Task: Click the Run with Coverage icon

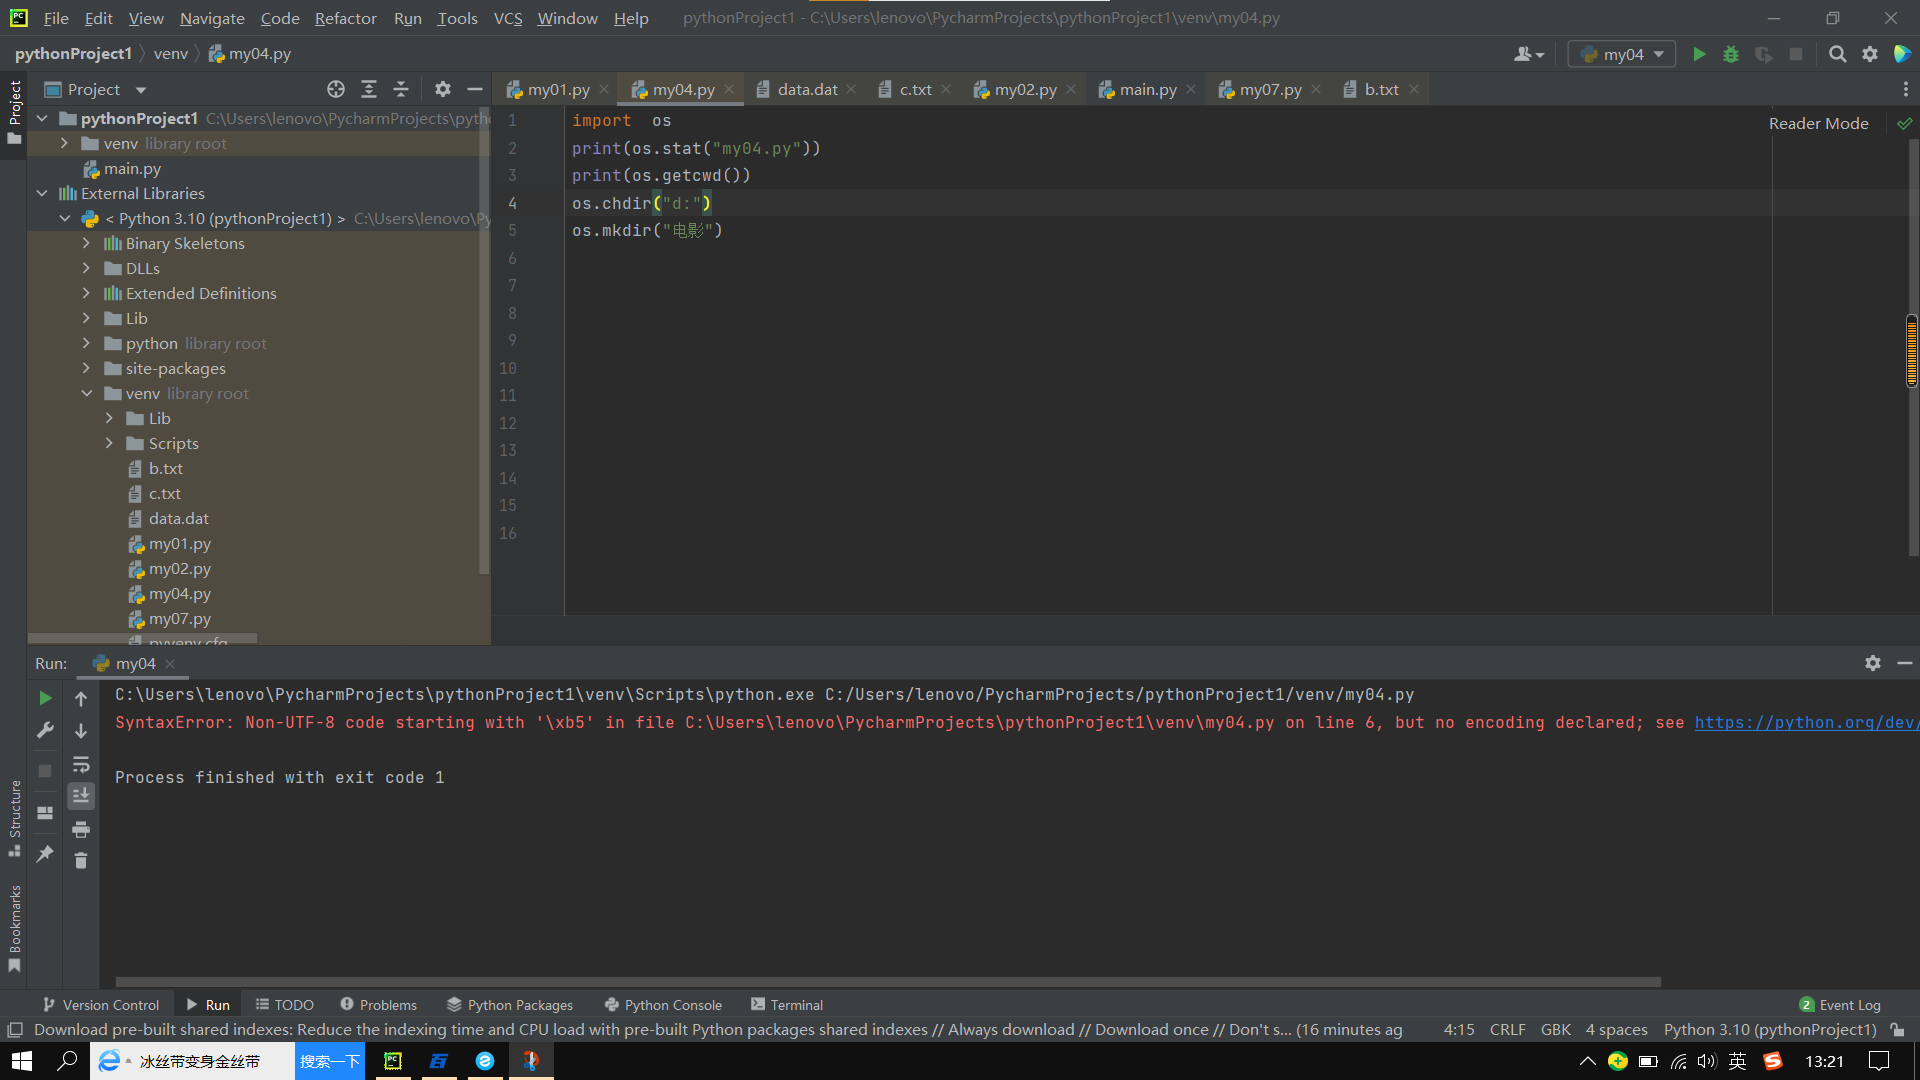Action: (1764, 54)
